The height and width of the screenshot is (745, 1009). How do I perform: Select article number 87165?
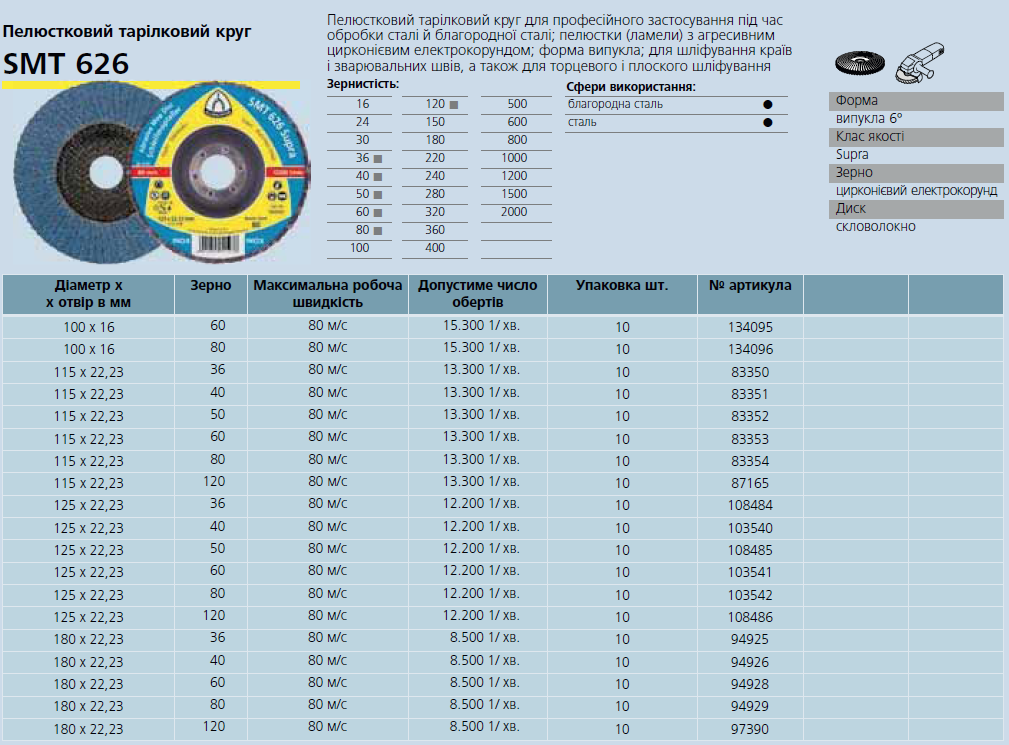tap(750, 483)
